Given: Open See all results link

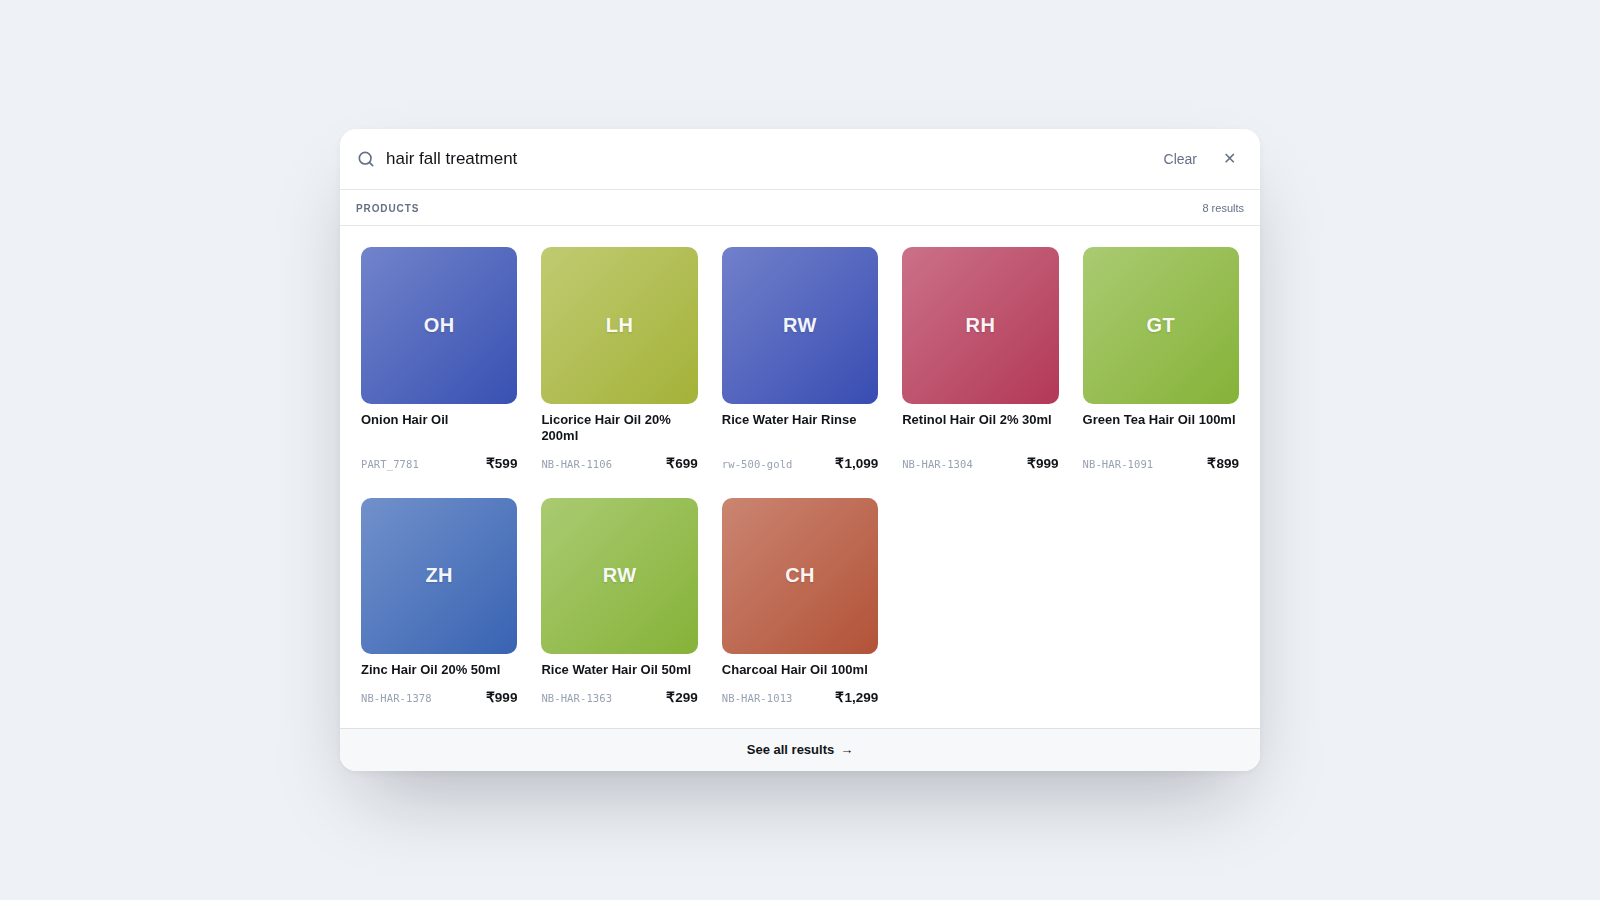Looking at the screenshot, I should tap(800, 750).
